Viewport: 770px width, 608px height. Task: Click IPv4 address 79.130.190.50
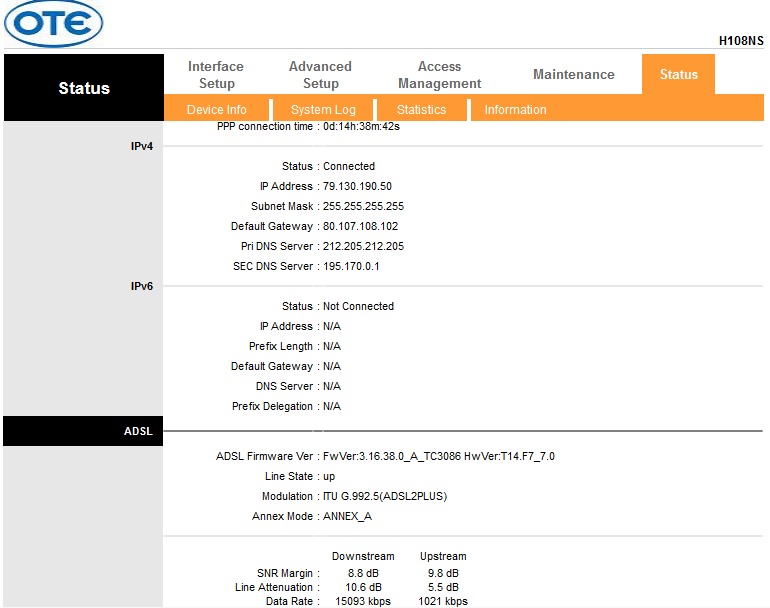pos(358,186)
